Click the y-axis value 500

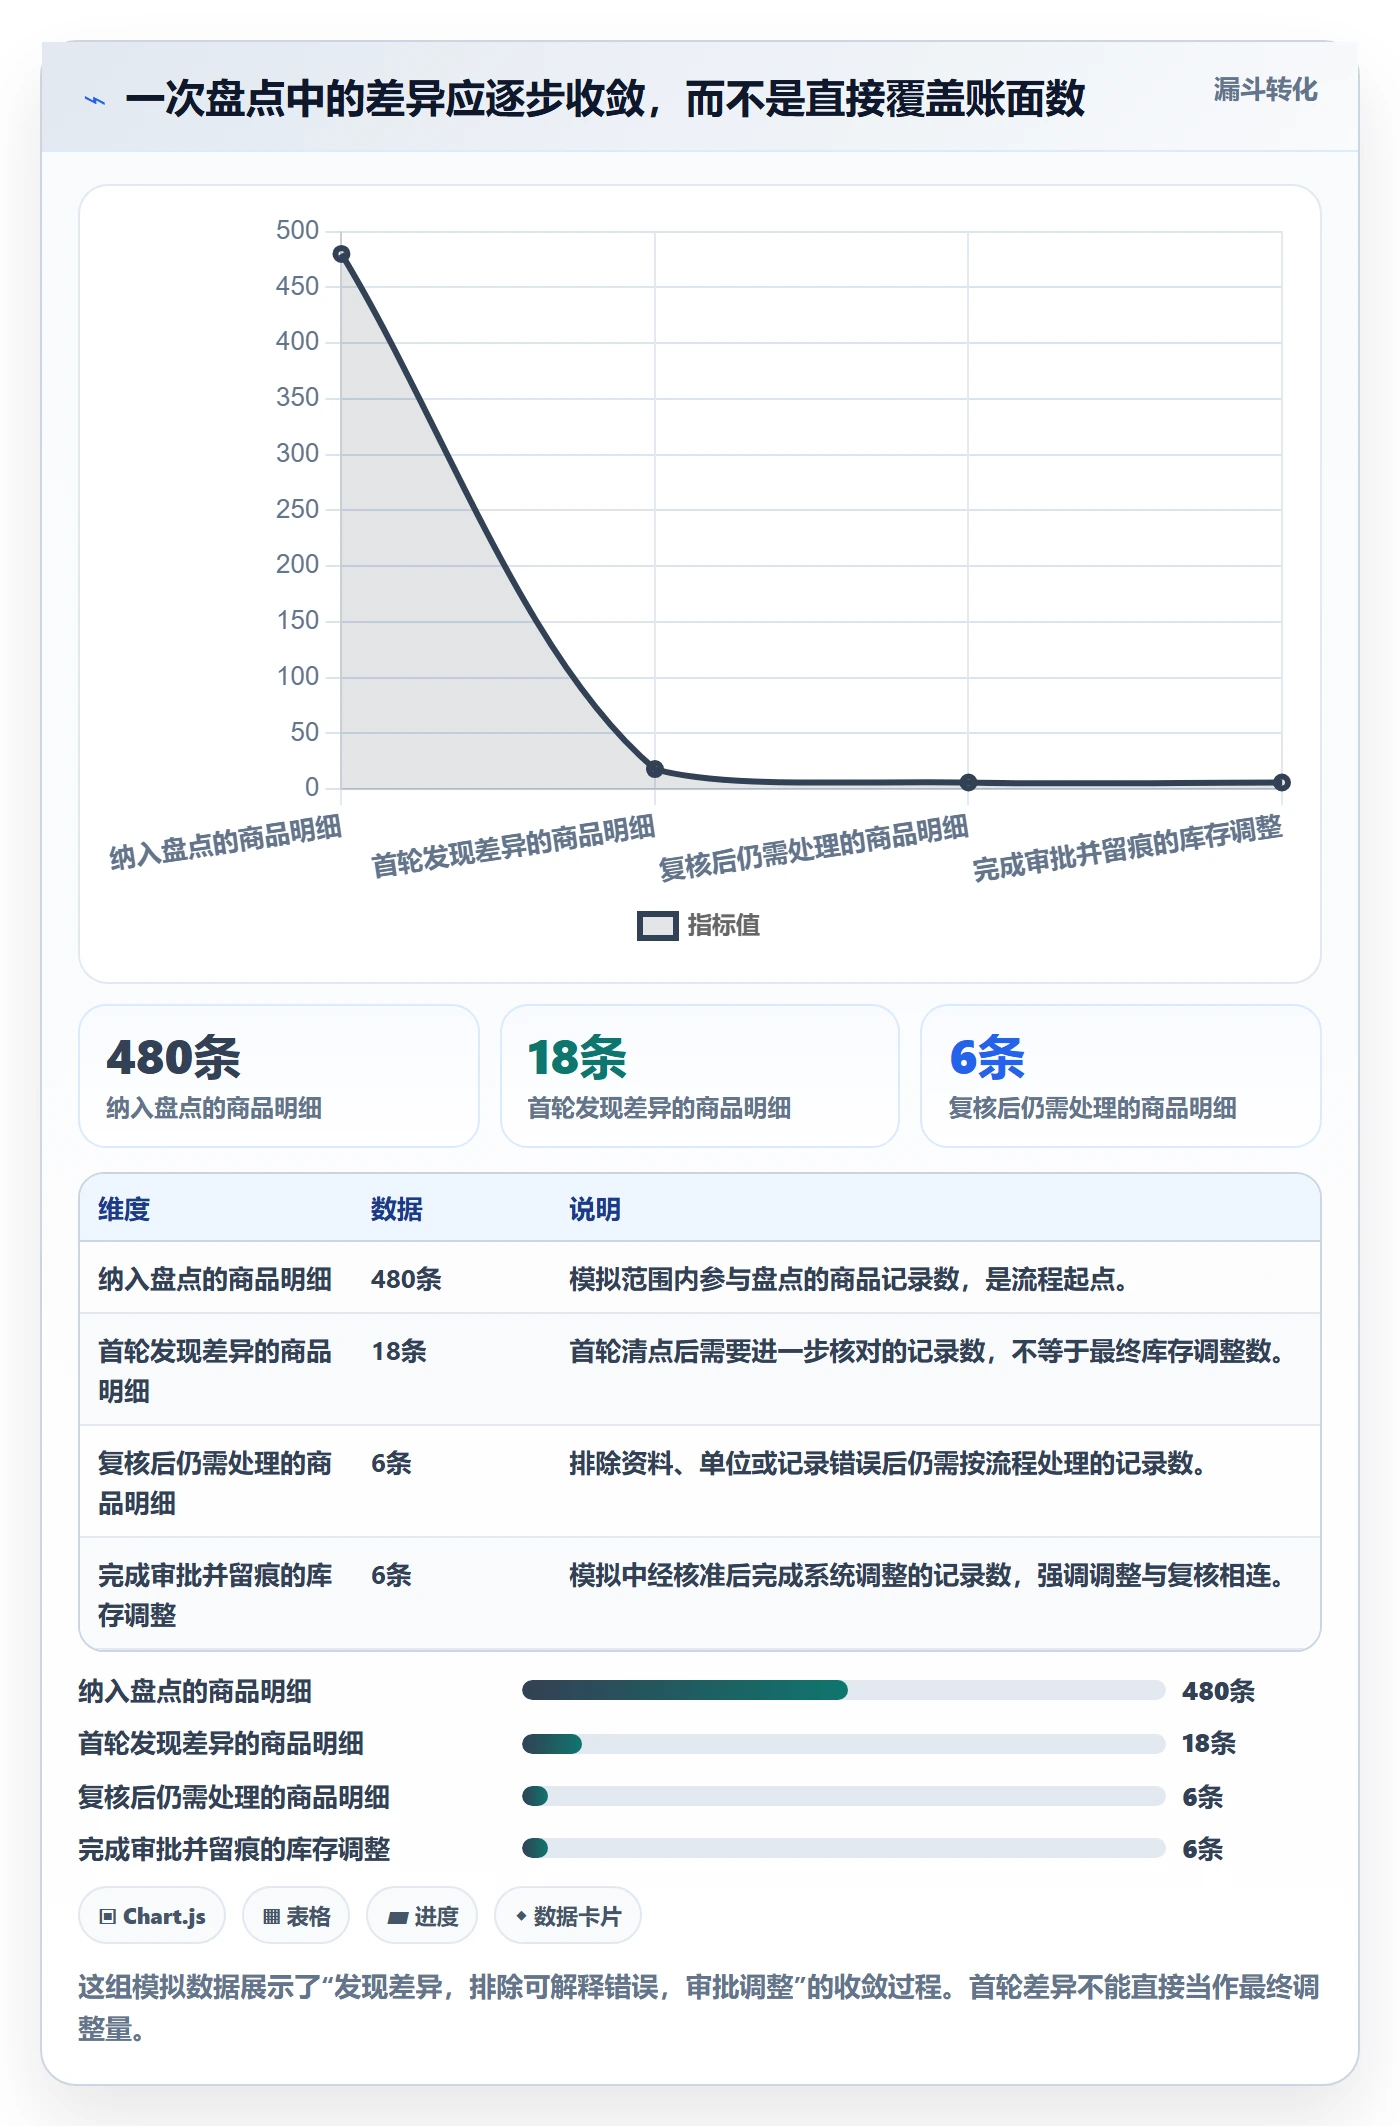pyautogui.click(x=297, y=230)
